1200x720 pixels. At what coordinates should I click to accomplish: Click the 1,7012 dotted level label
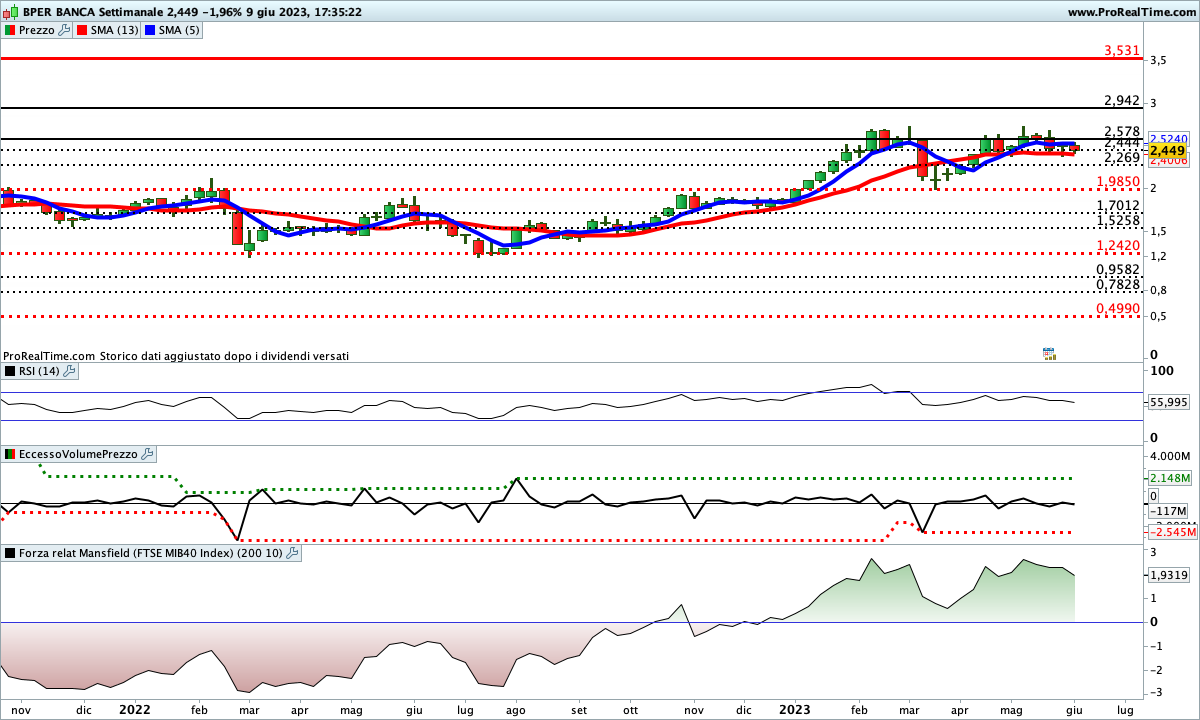pos(1118,206)
